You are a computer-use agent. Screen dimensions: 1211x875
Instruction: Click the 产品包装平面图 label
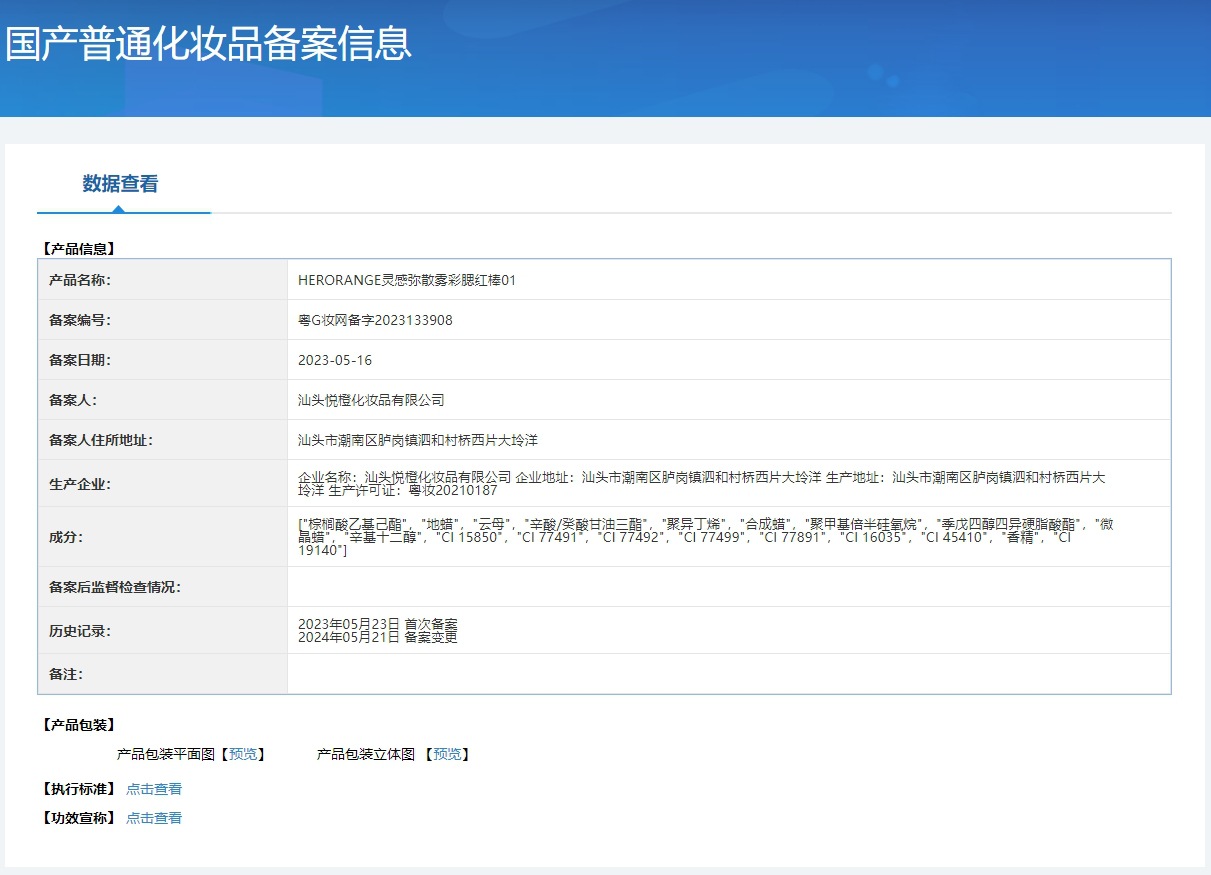(x=166, y=754)
